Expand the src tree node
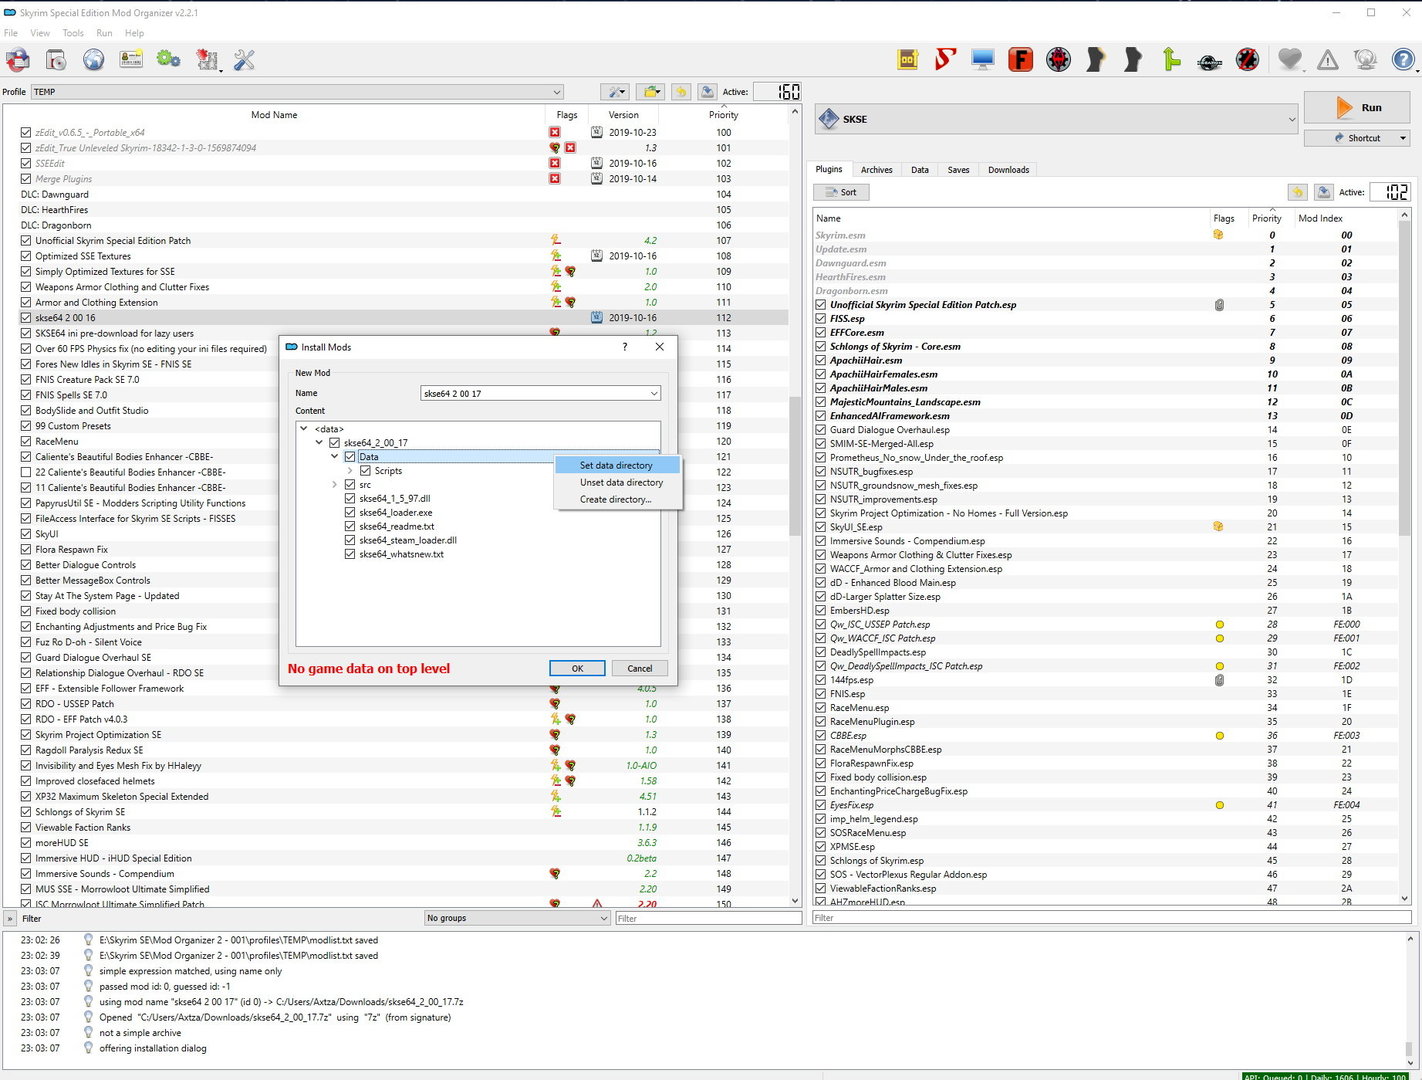 coord(335,485)
